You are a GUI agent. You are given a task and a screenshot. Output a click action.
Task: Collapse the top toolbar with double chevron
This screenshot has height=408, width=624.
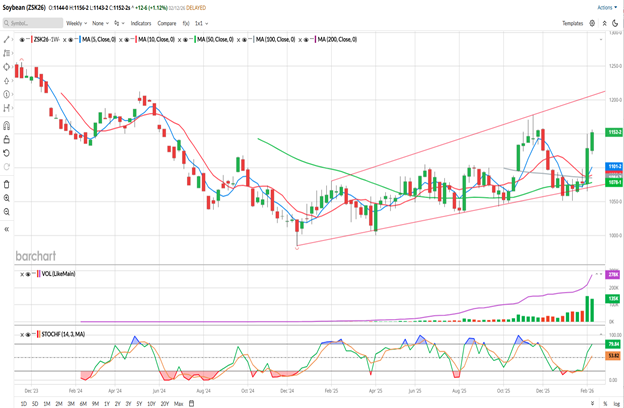tap(604, 23)
